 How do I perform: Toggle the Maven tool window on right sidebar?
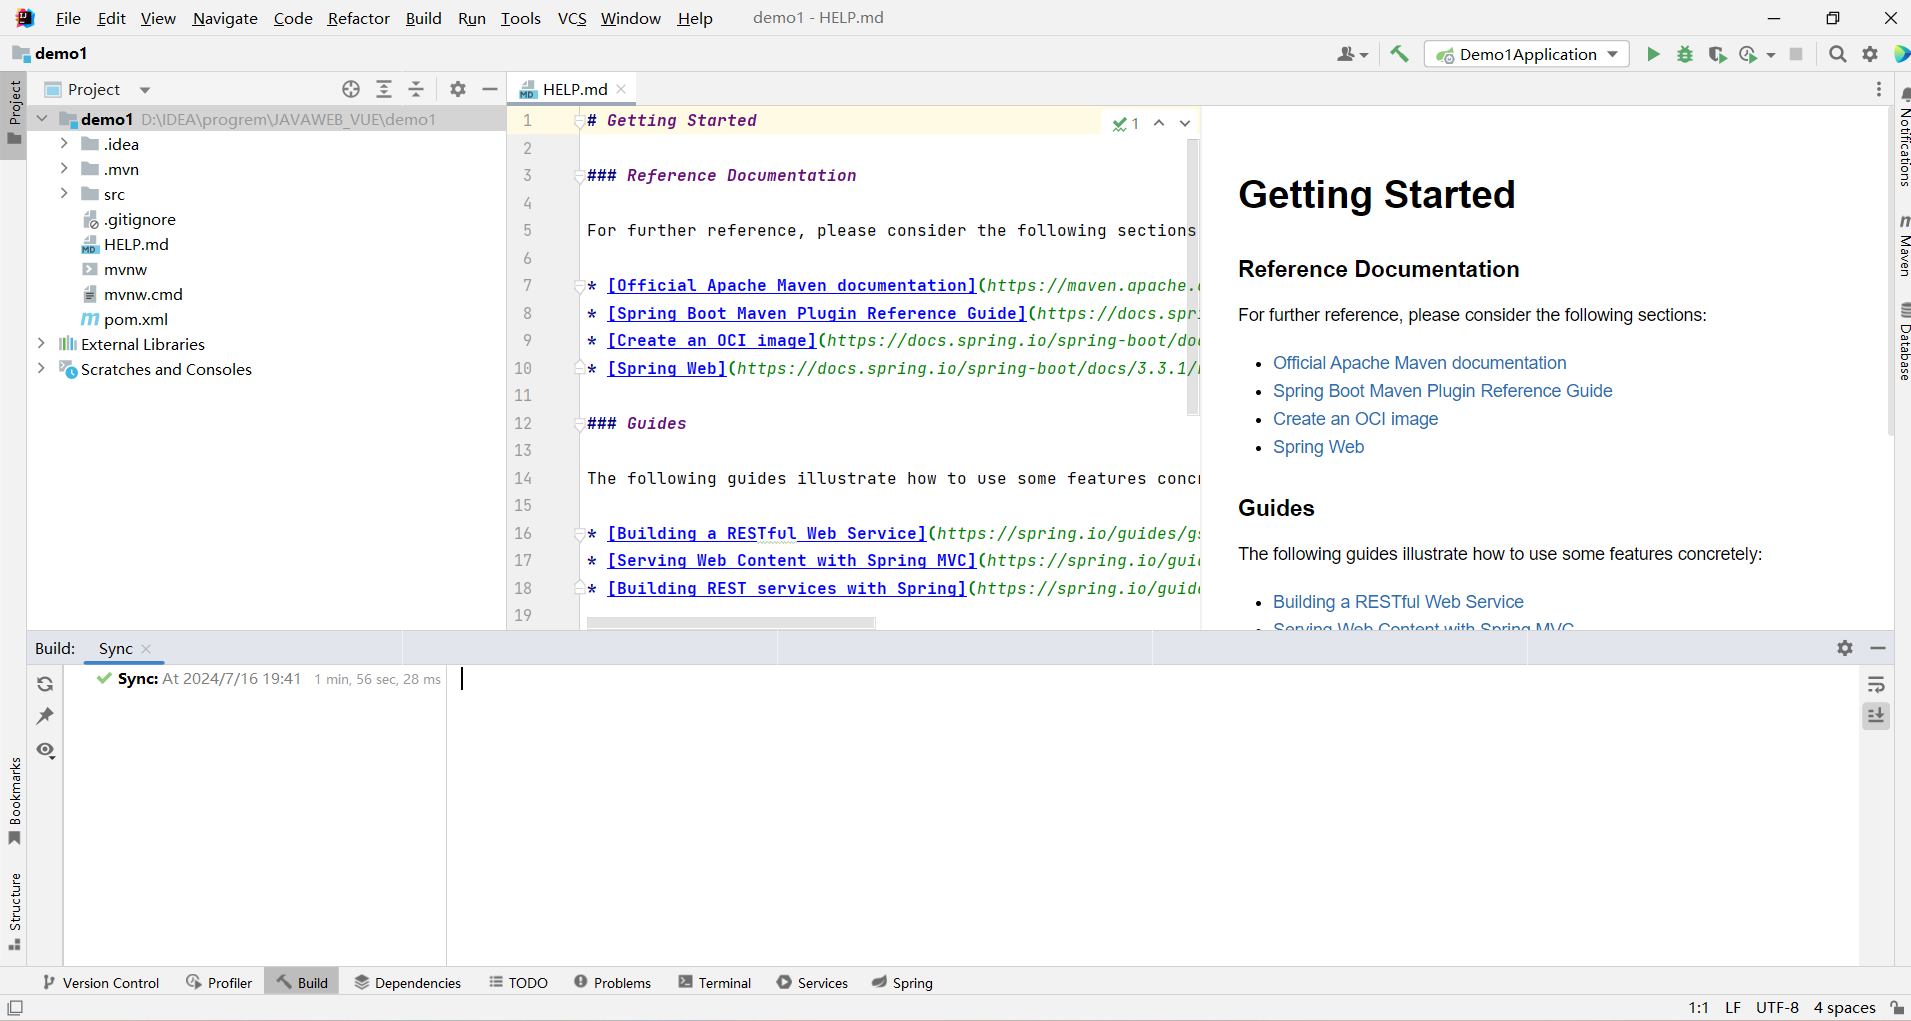coord(1904,246)
